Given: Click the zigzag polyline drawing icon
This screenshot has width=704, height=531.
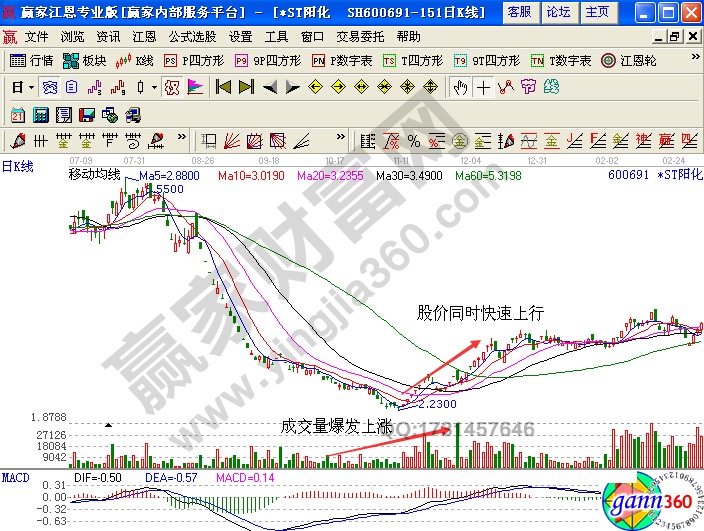Looking at the screenshot, I should point(506,87).
